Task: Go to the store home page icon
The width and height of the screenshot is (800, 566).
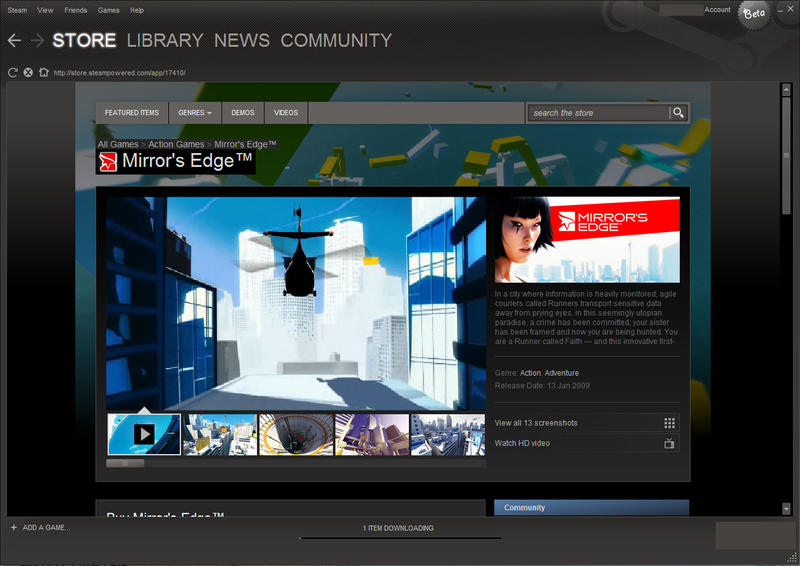Action: click(44, 72)
